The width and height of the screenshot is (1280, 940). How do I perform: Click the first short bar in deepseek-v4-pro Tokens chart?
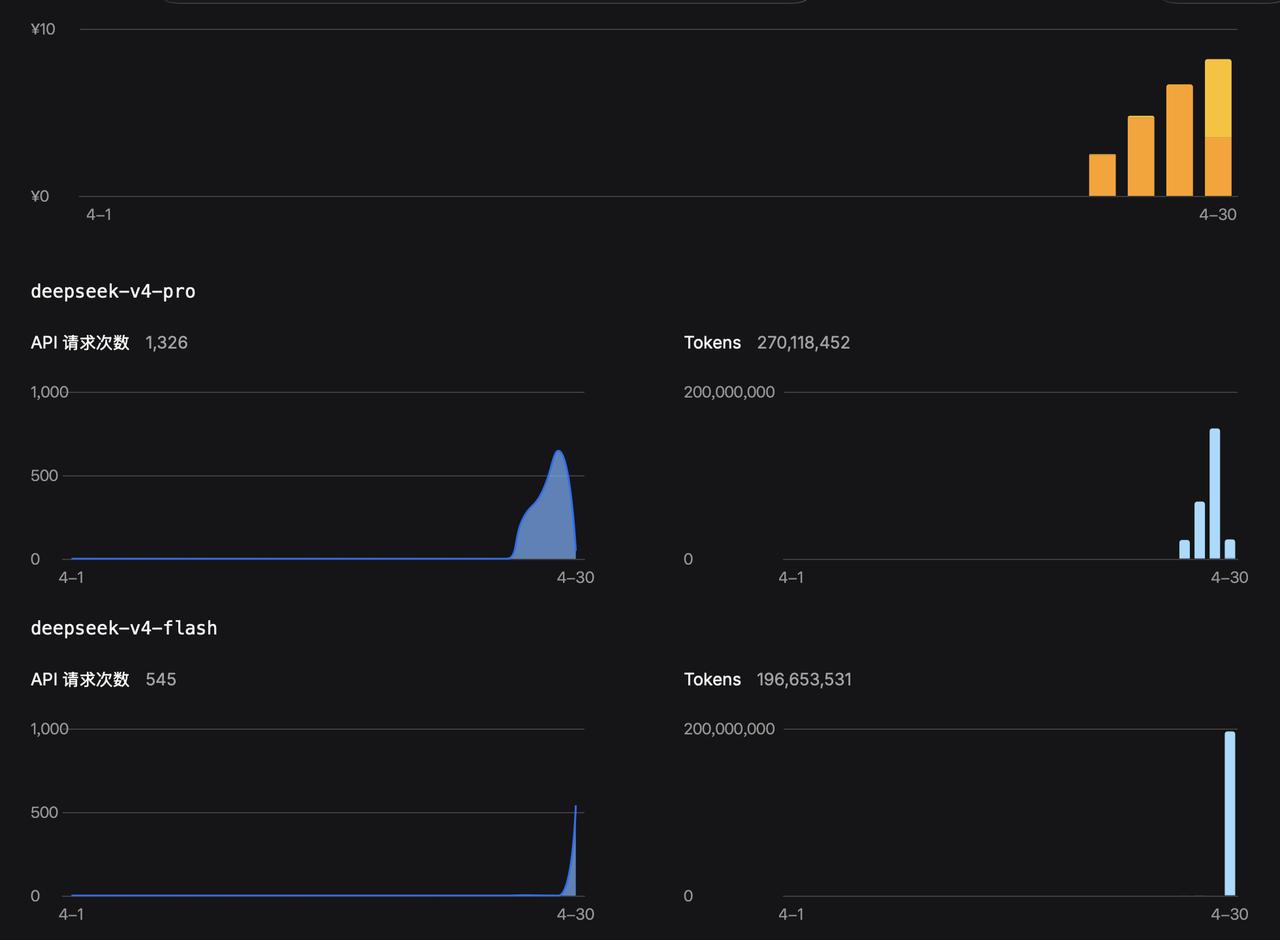pos(1185,549)
